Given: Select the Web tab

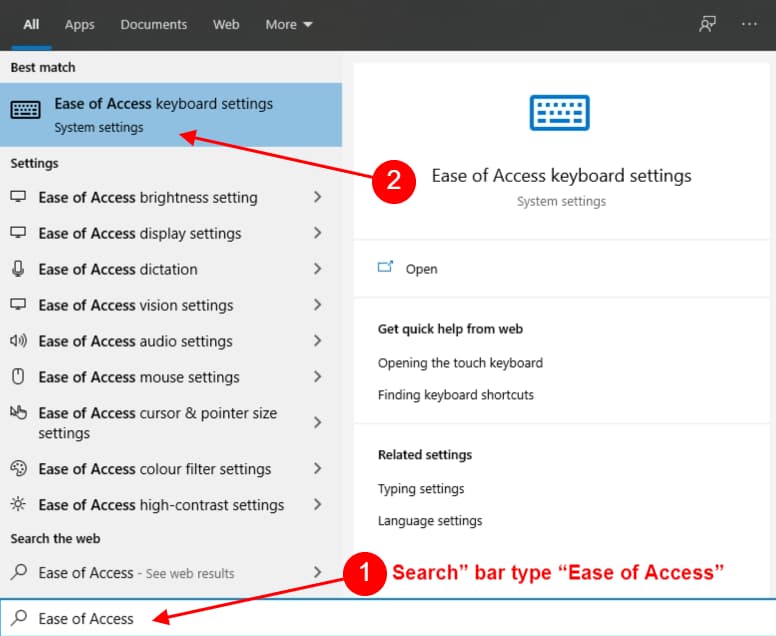Looking at the screenshot, I should pos(226,24).
